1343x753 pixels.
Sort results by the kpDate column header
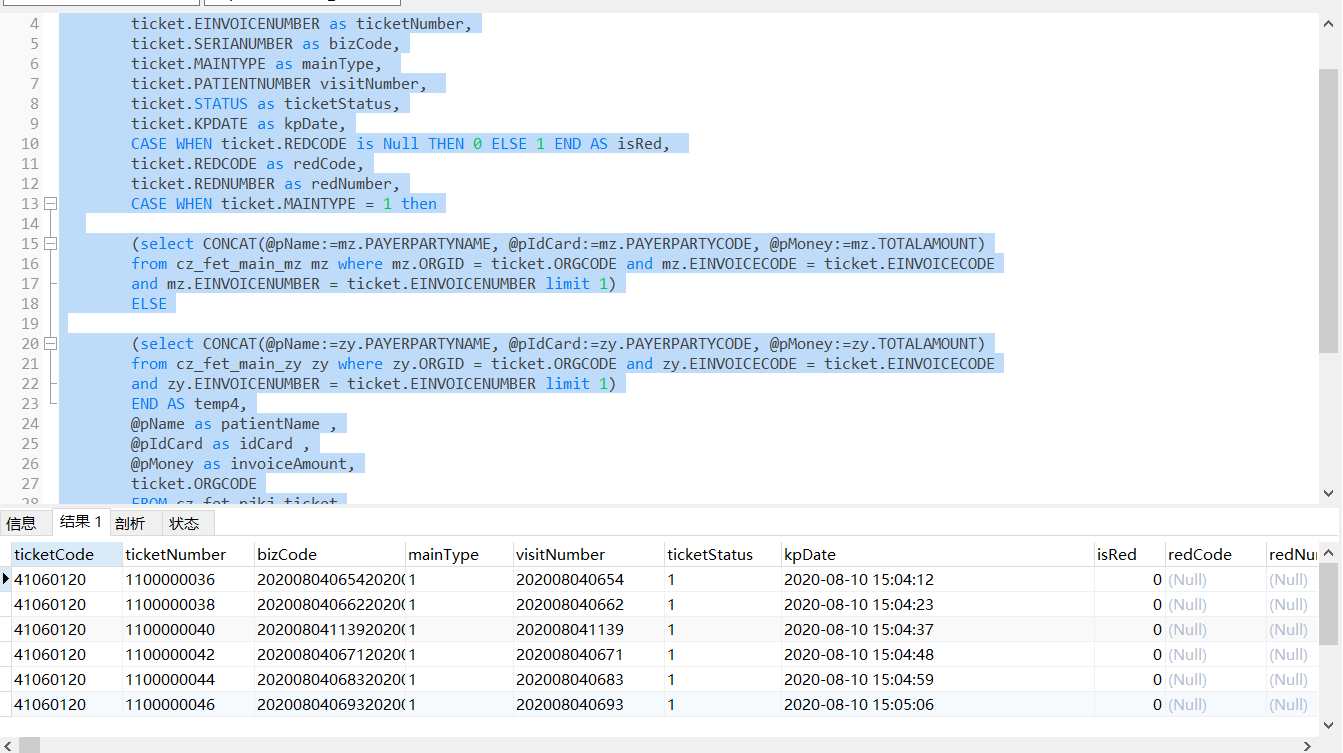pyautogui.click(x=810, y=553)
